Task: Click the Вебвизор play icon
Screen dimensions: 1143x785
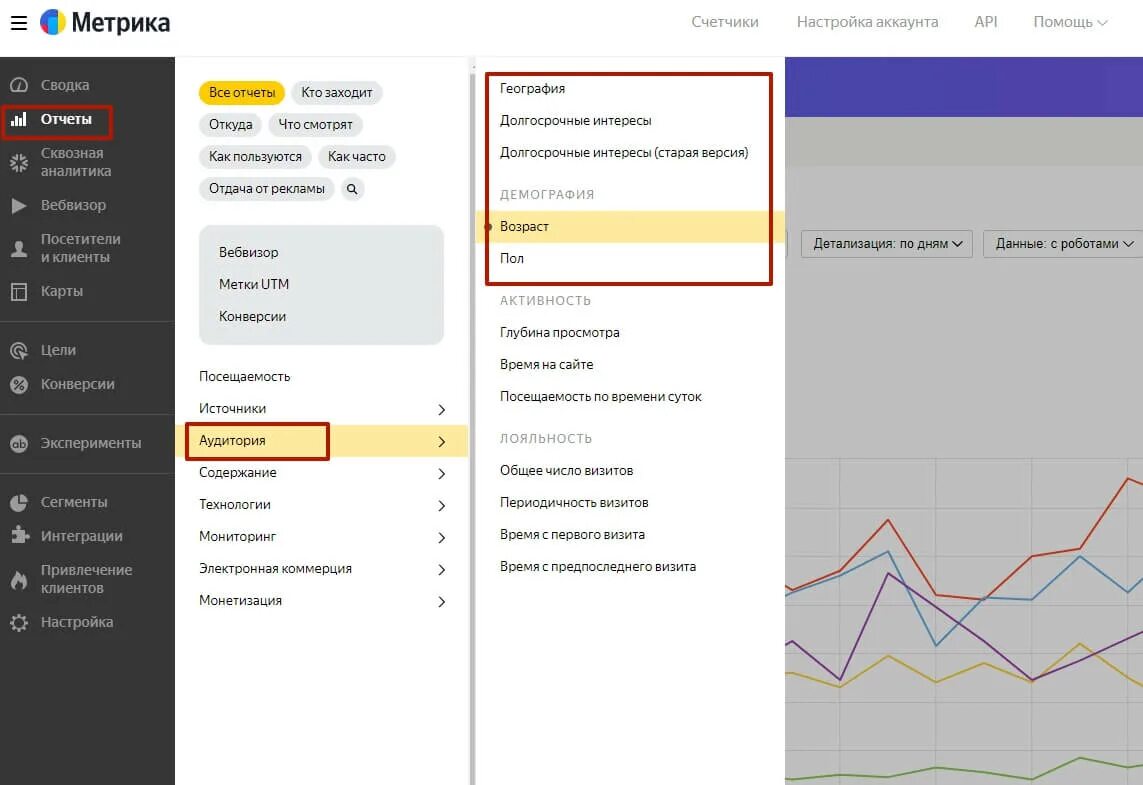Action: click(19, 206)
